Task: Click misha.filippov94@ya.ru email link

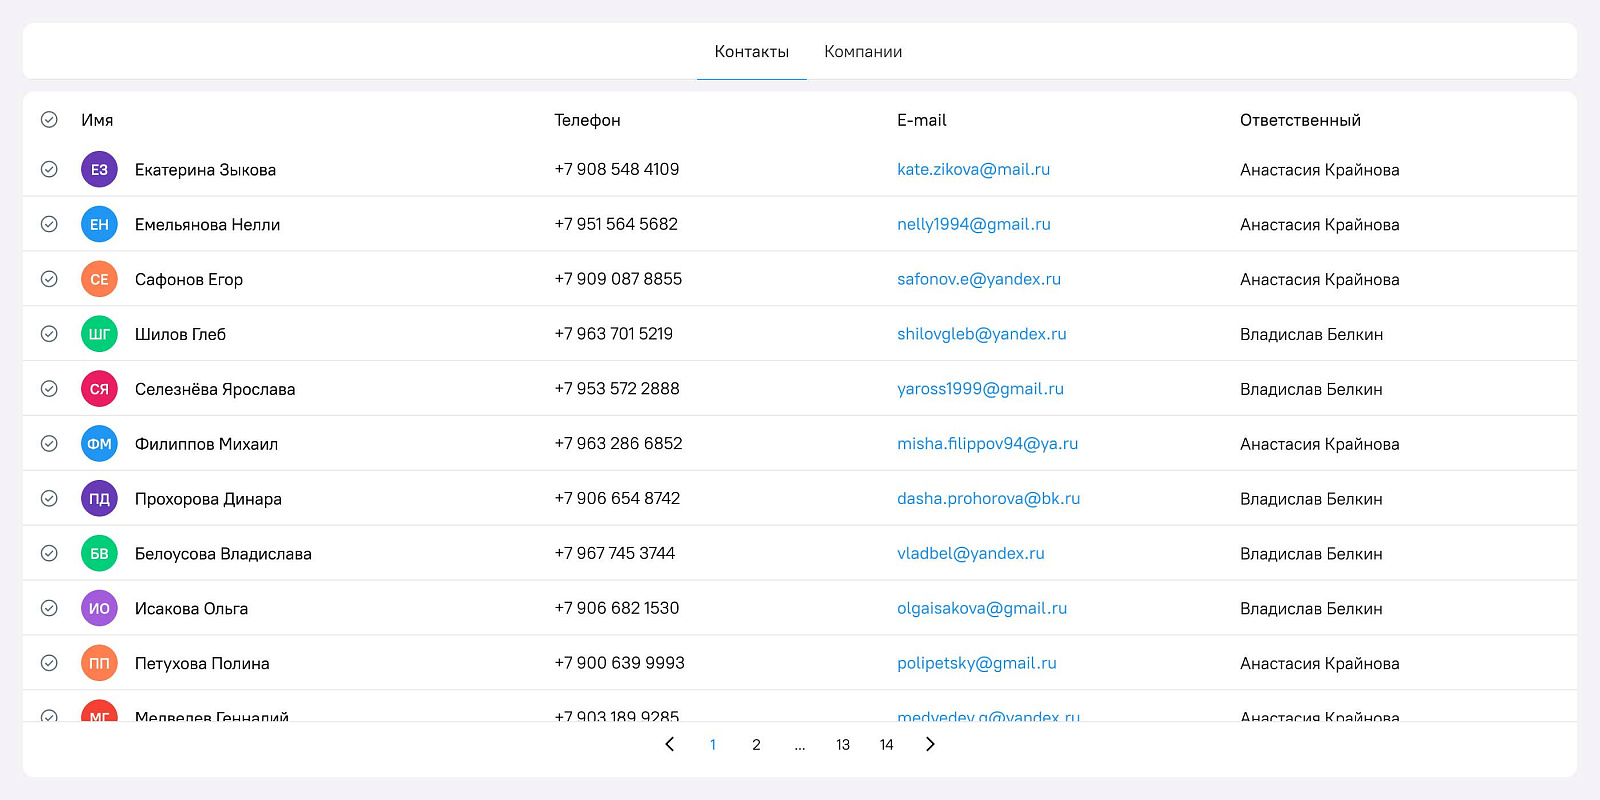Action: [987, 444]
